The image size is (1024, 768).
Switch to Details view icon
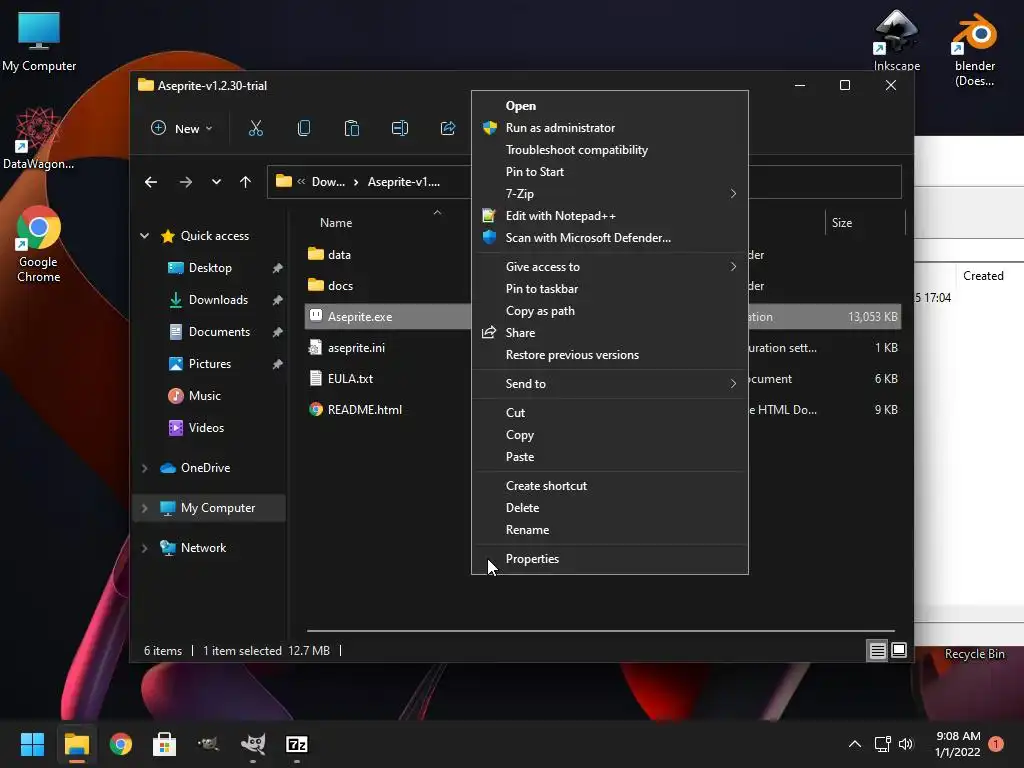[877, 650]
